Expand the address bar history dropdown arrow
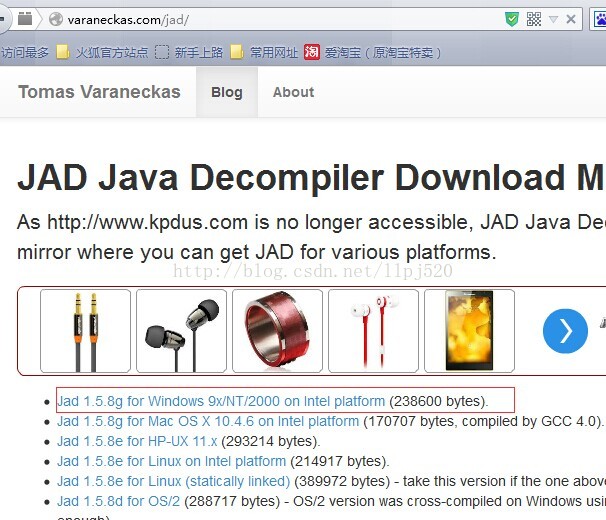The width and height of the screenshot is (606, 520). pyautogui.click(x=553, y=19)
